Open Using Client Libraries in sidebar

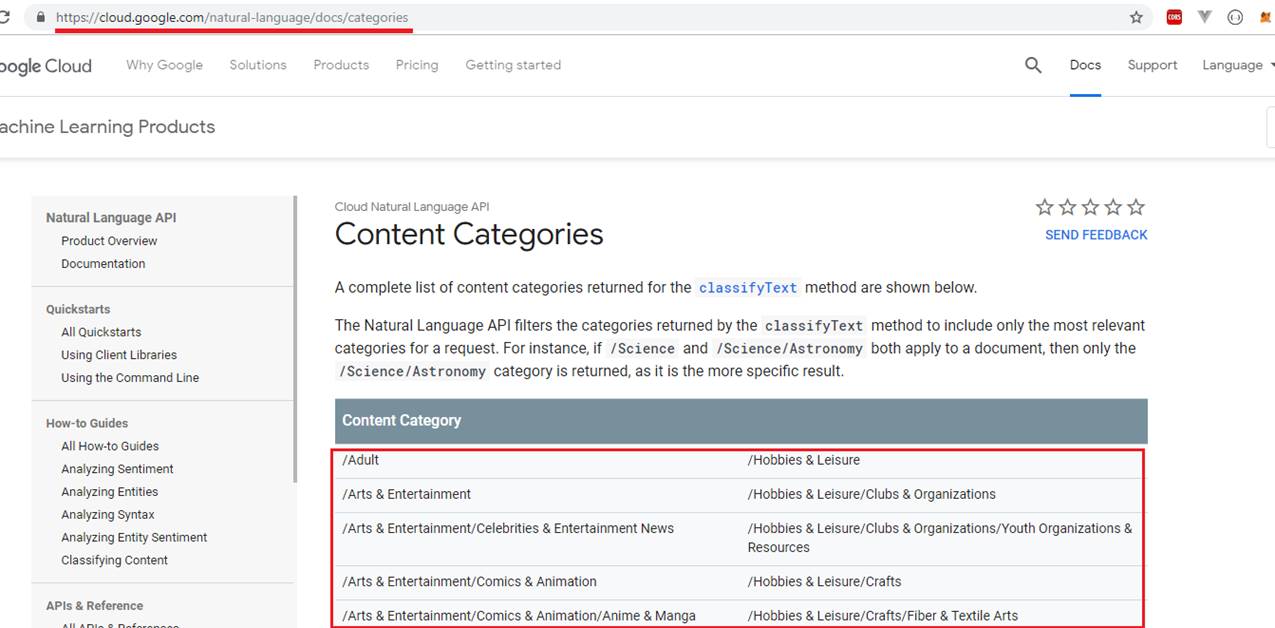click(119, 355)
